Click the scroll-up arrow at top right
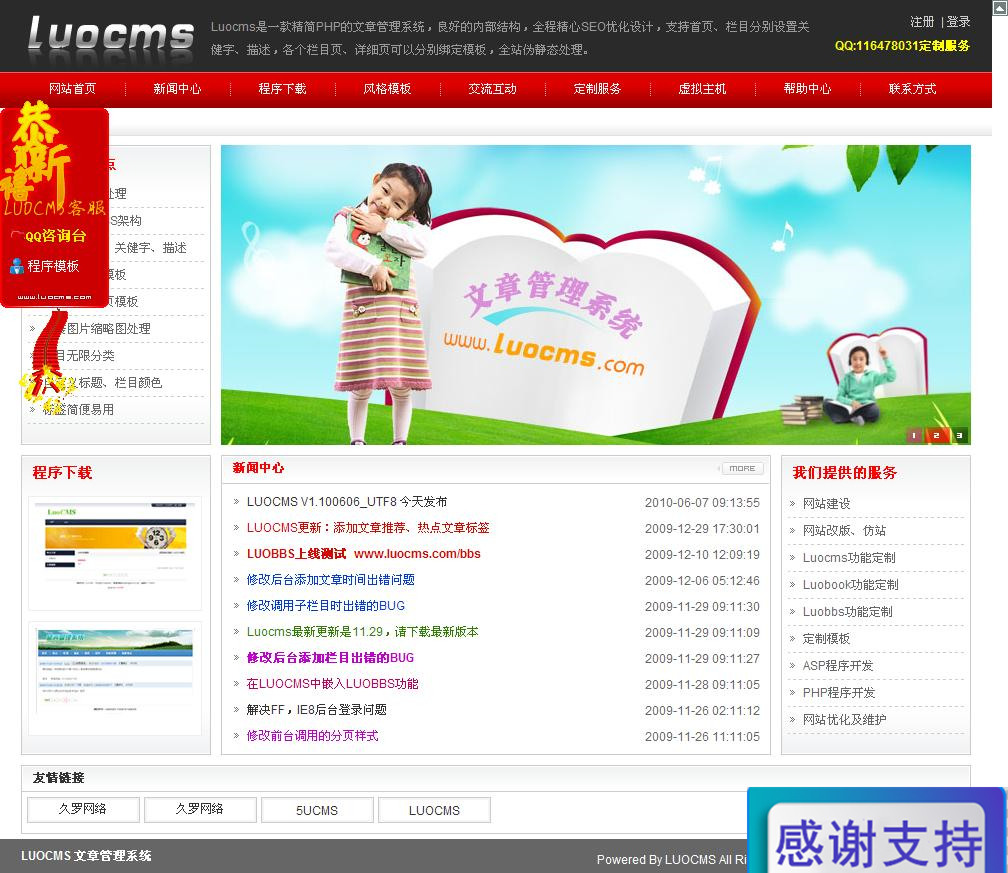Image resolution: width=1008 pixels, height=873 pixels. pyautogui.click(x=1000, y=8)
